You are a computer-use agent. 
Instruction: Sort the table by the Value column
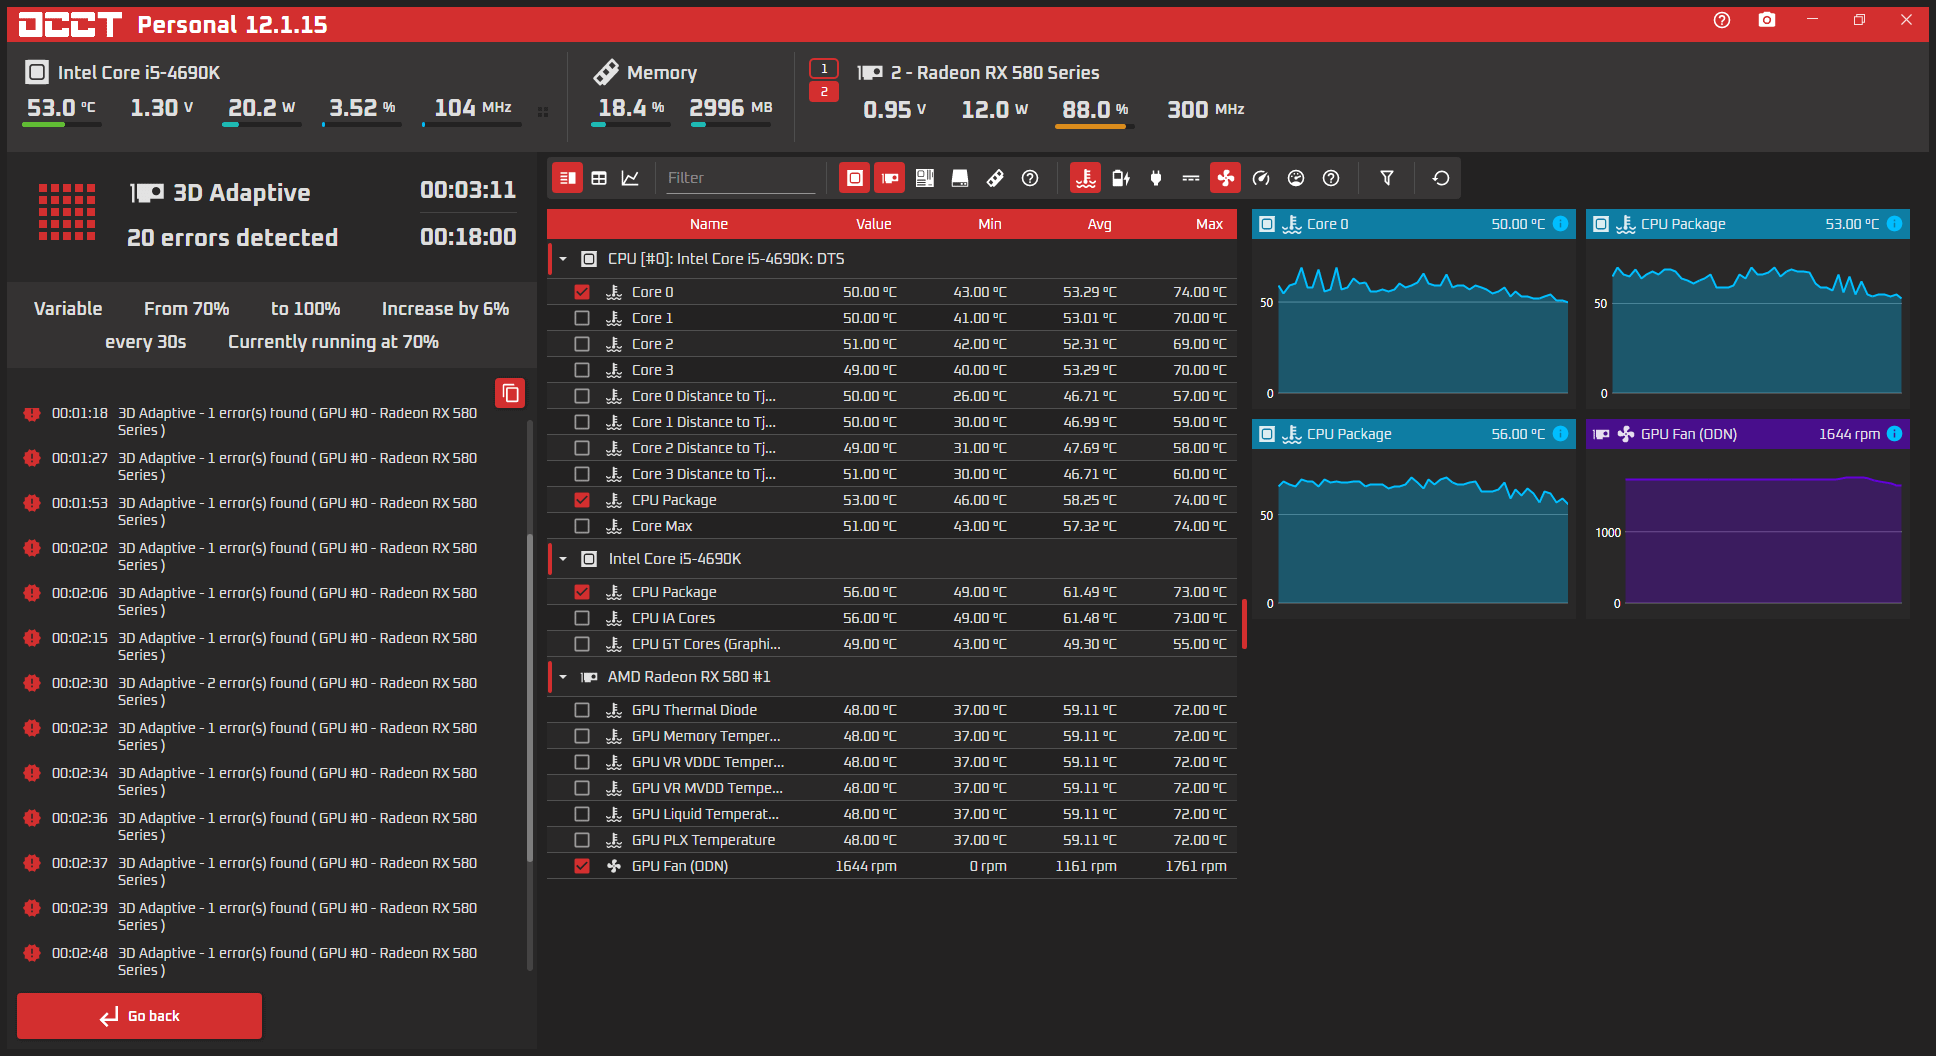click(x=873, y=224)
